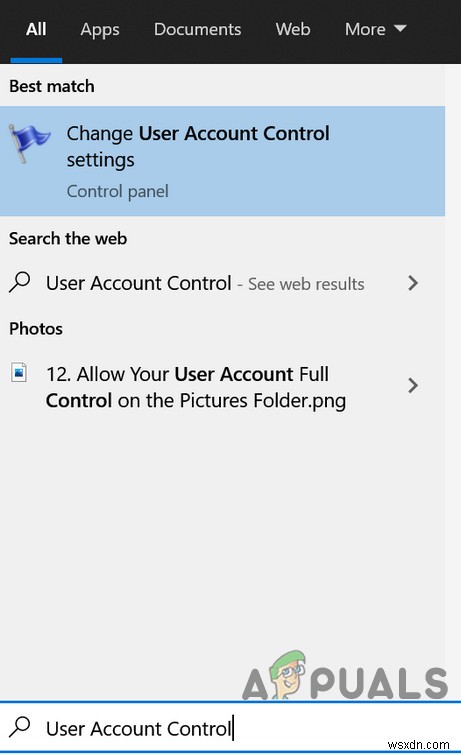Screen dimensions: 461x755
Task: Expand the User Account Control web result chevron
Action: pyautogui.click(x=412, y=283)
